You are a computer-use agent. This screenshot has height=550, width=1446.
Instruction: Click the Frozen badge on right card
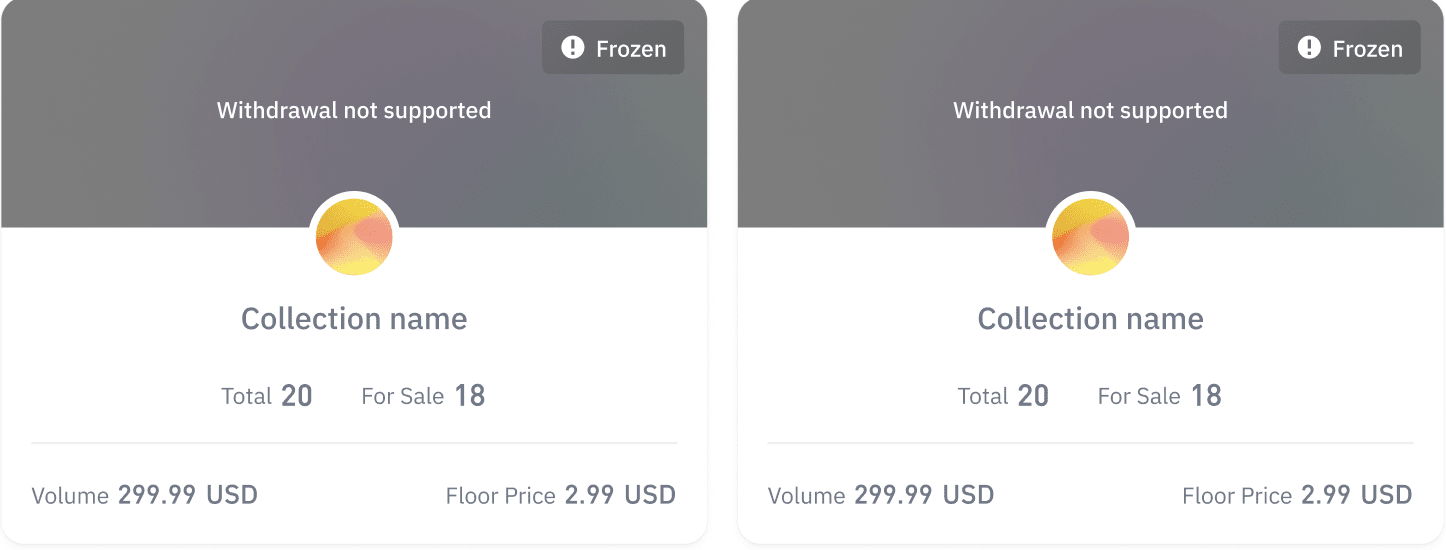pyautogui.click(x=1350, y=48)
